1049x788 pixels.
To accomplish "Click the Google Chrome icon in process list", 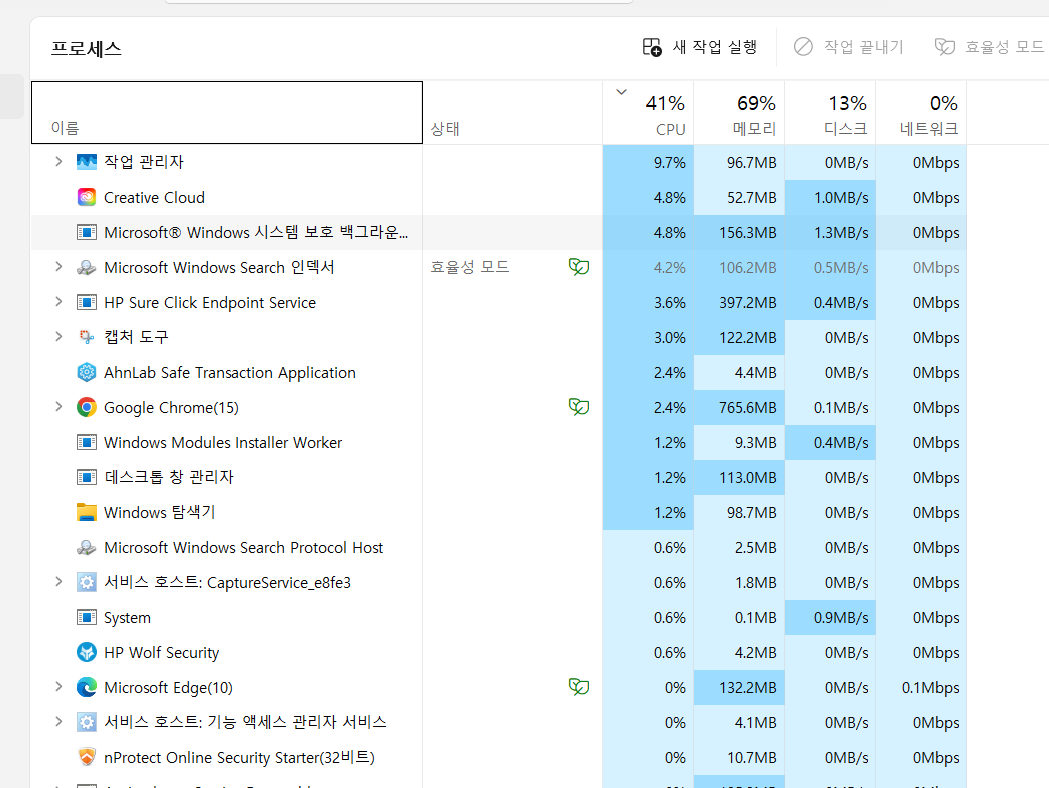I will coord(86,407).
